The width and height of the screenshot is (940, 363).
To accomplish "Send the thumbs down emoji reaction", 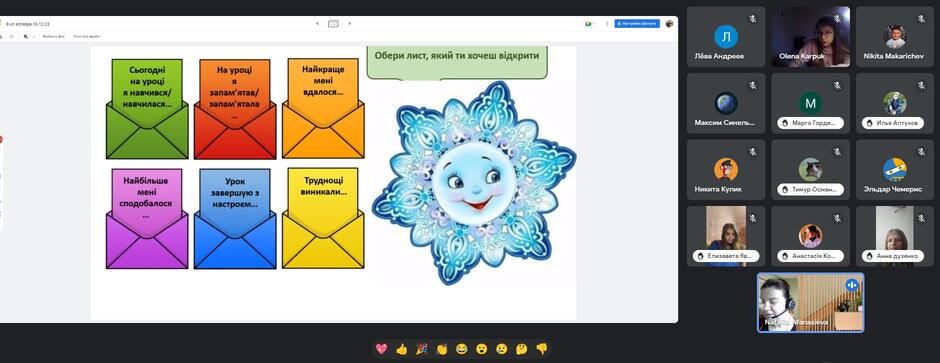I will coord(541,349).
